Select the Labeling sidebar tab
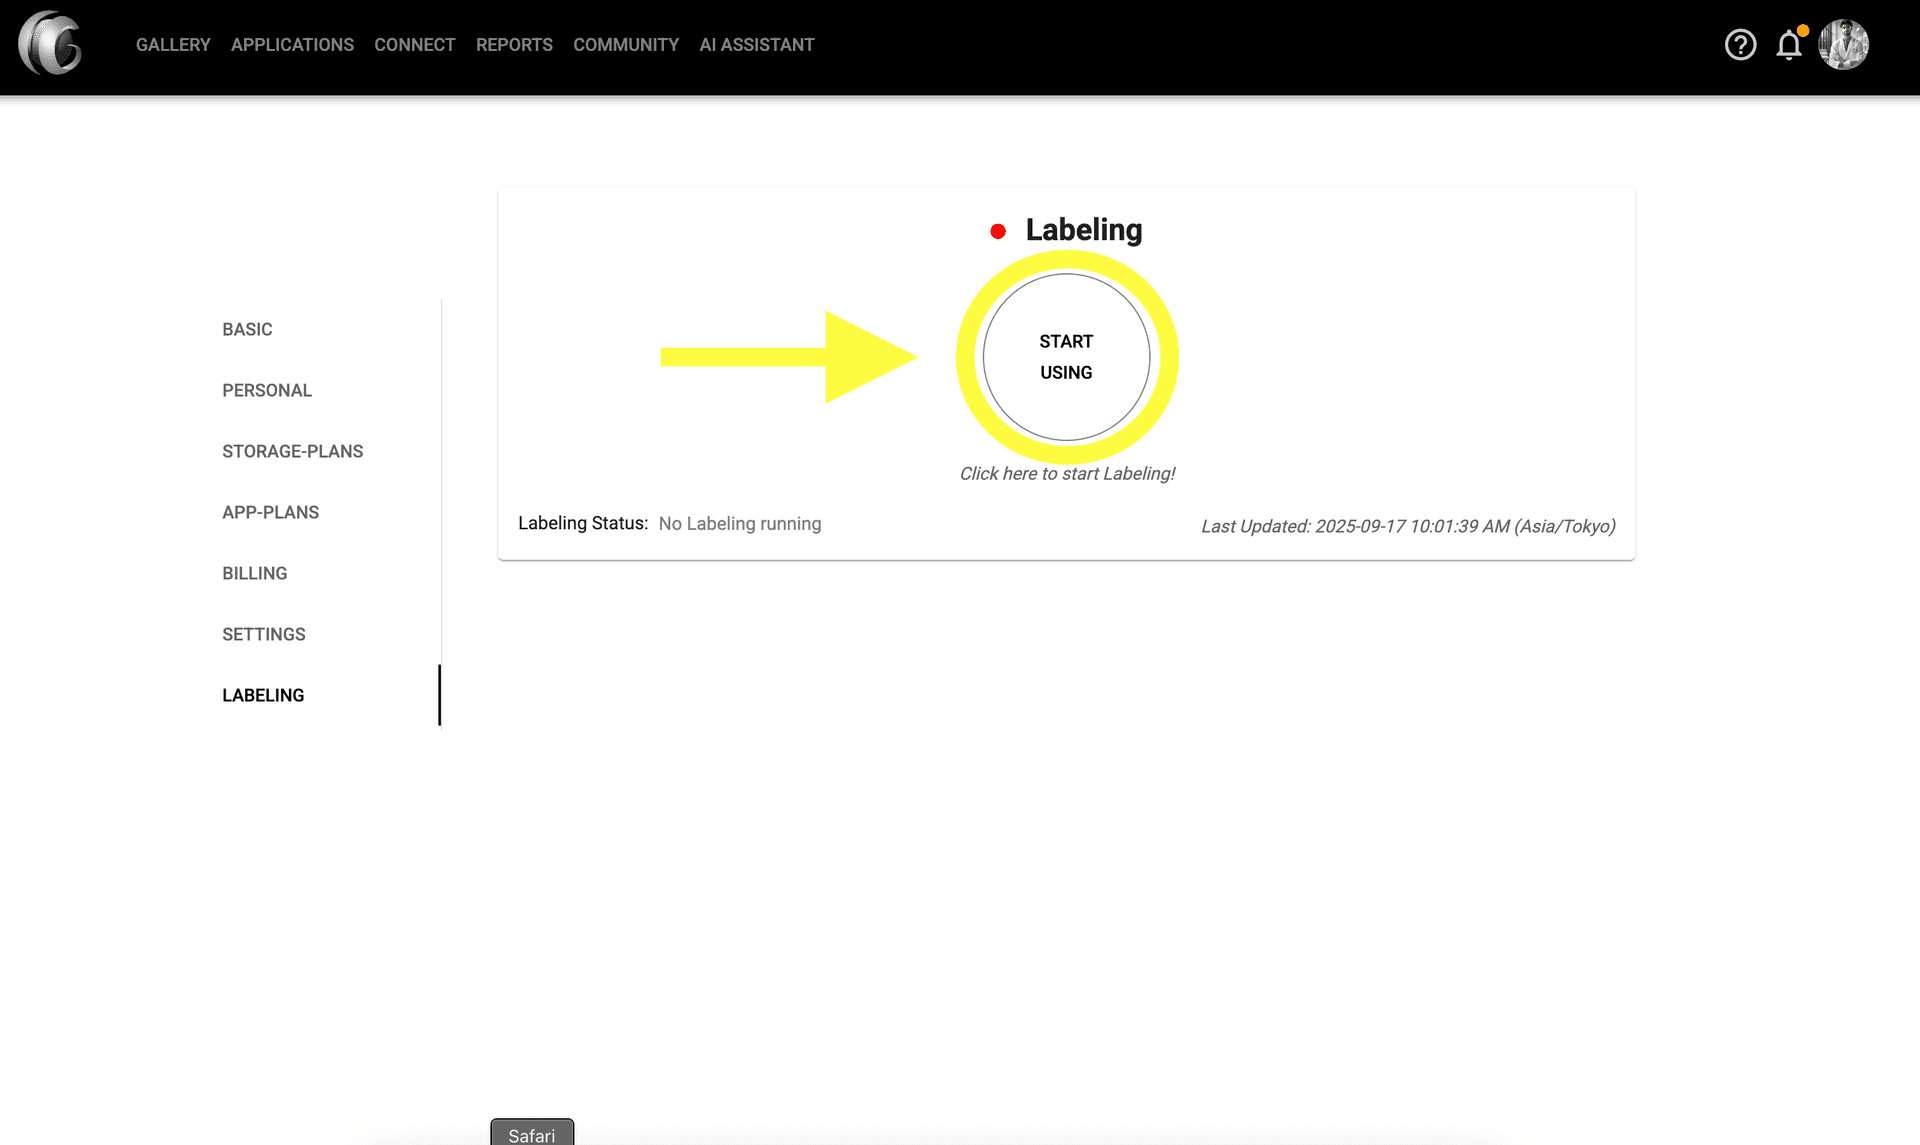 point(263,695)
